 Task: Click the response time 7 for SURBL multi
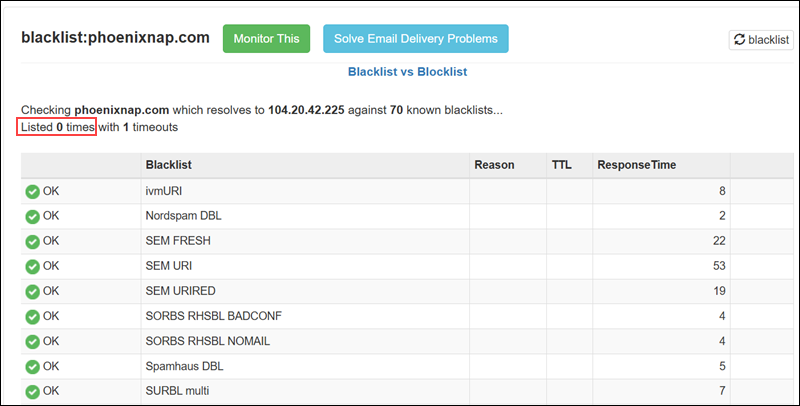point(722,391)
